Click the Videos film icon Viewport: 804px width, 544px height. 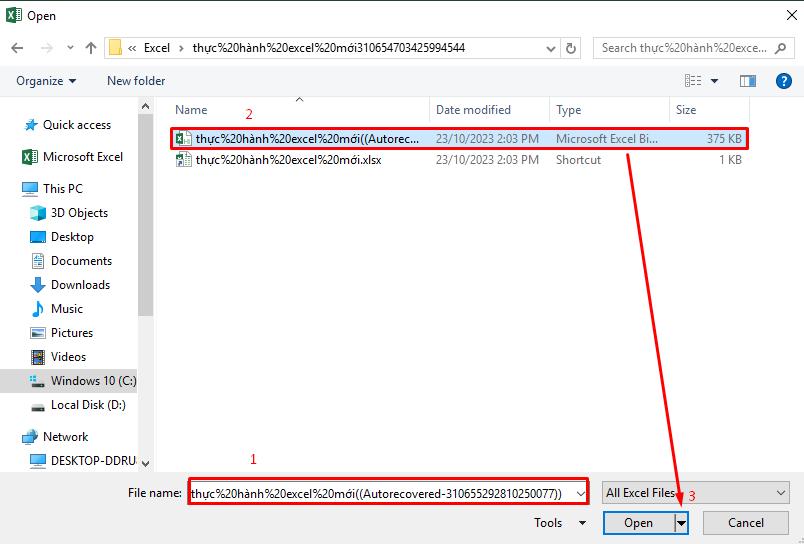tap(38, 357)
